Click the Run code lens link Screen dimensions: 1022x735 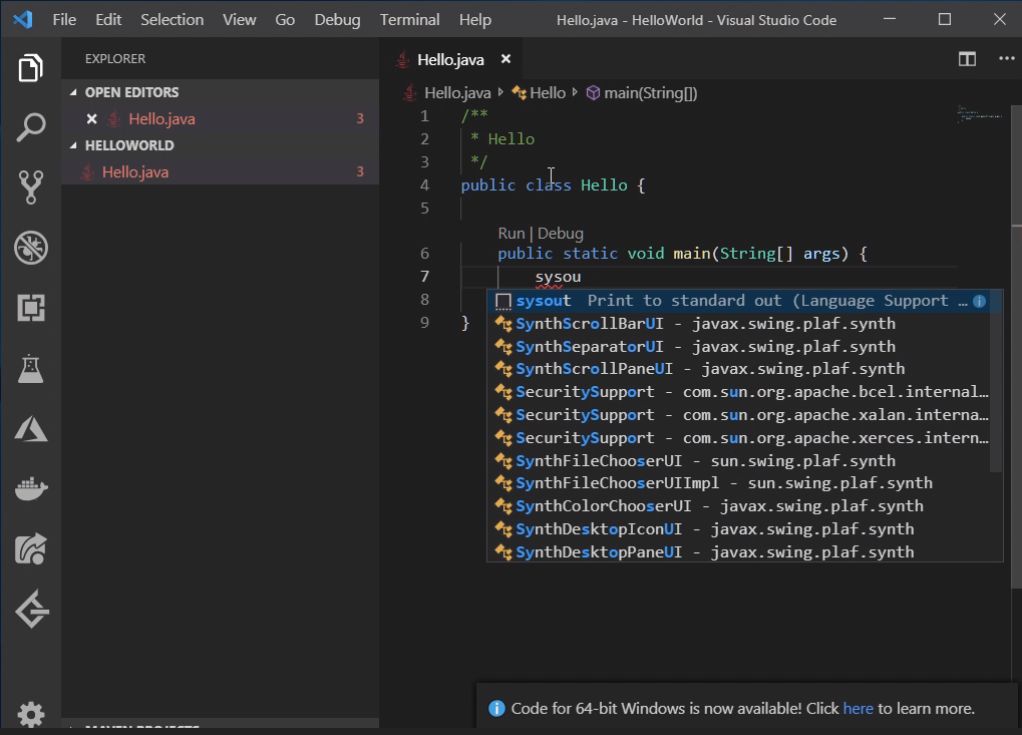(x=510, y=233)
